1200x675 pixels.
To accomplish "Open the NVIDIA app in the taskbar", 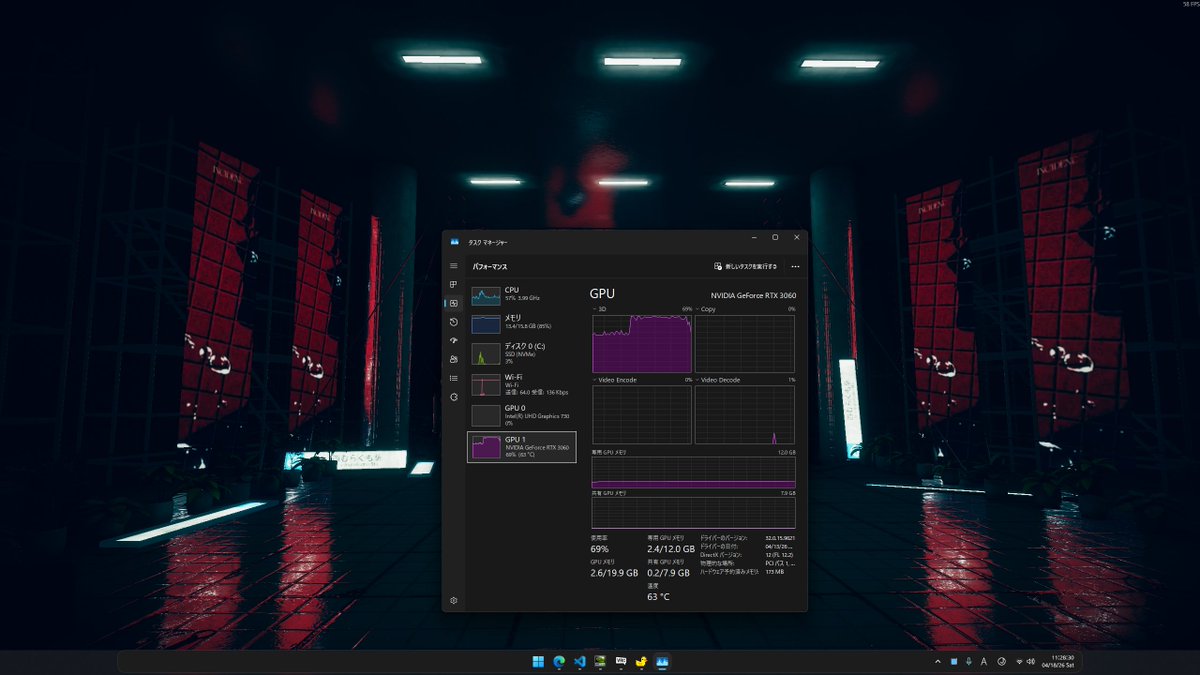I will pyautogui.click(x=600, y=661).
